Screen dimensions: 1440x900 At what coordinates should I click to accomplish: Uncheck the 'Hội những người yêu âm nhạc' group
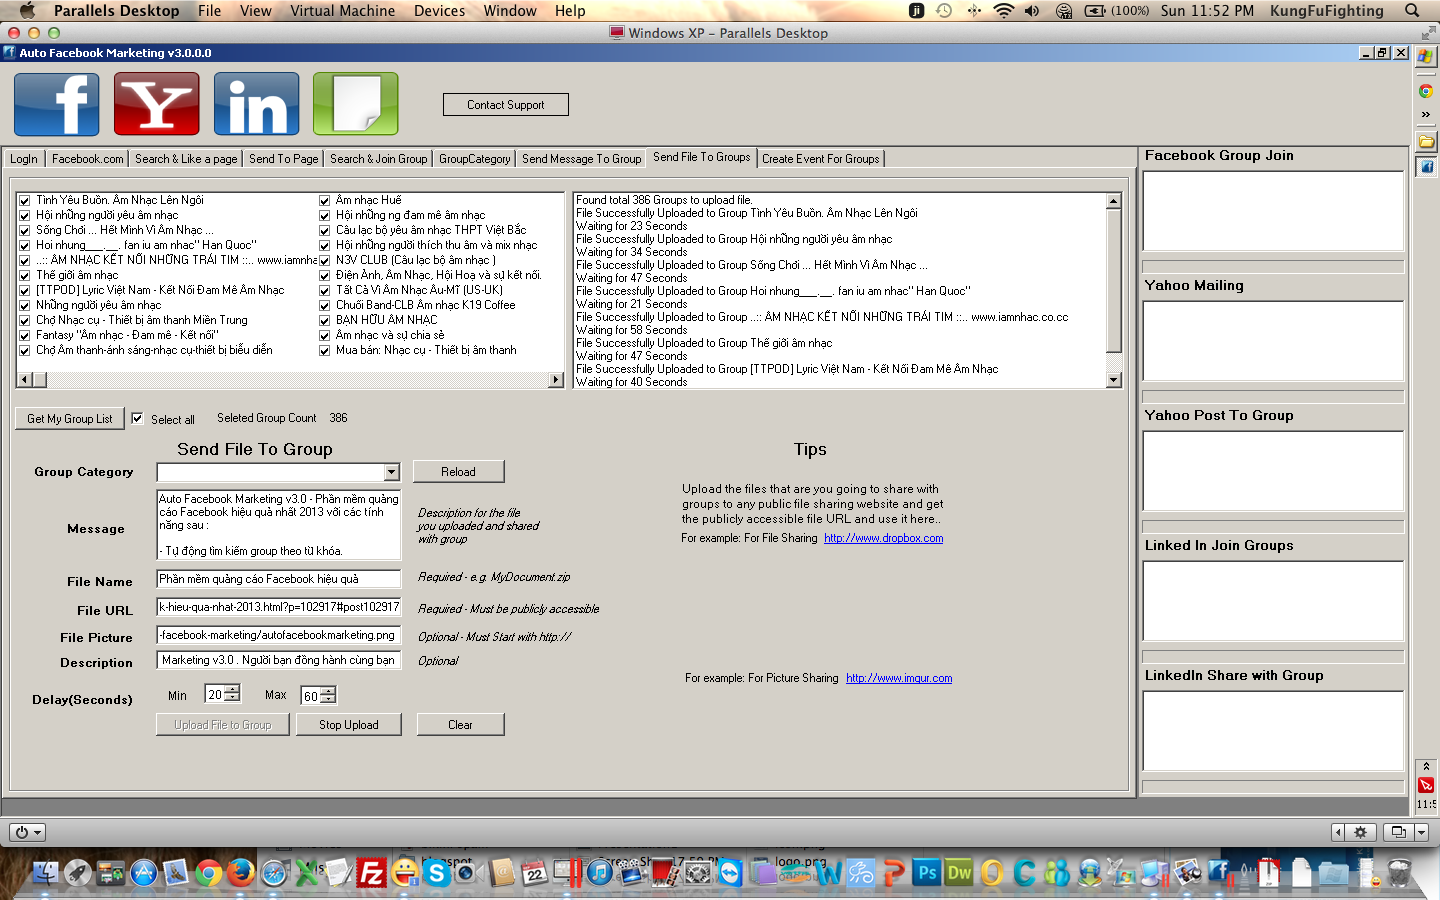tap(25, 216)
